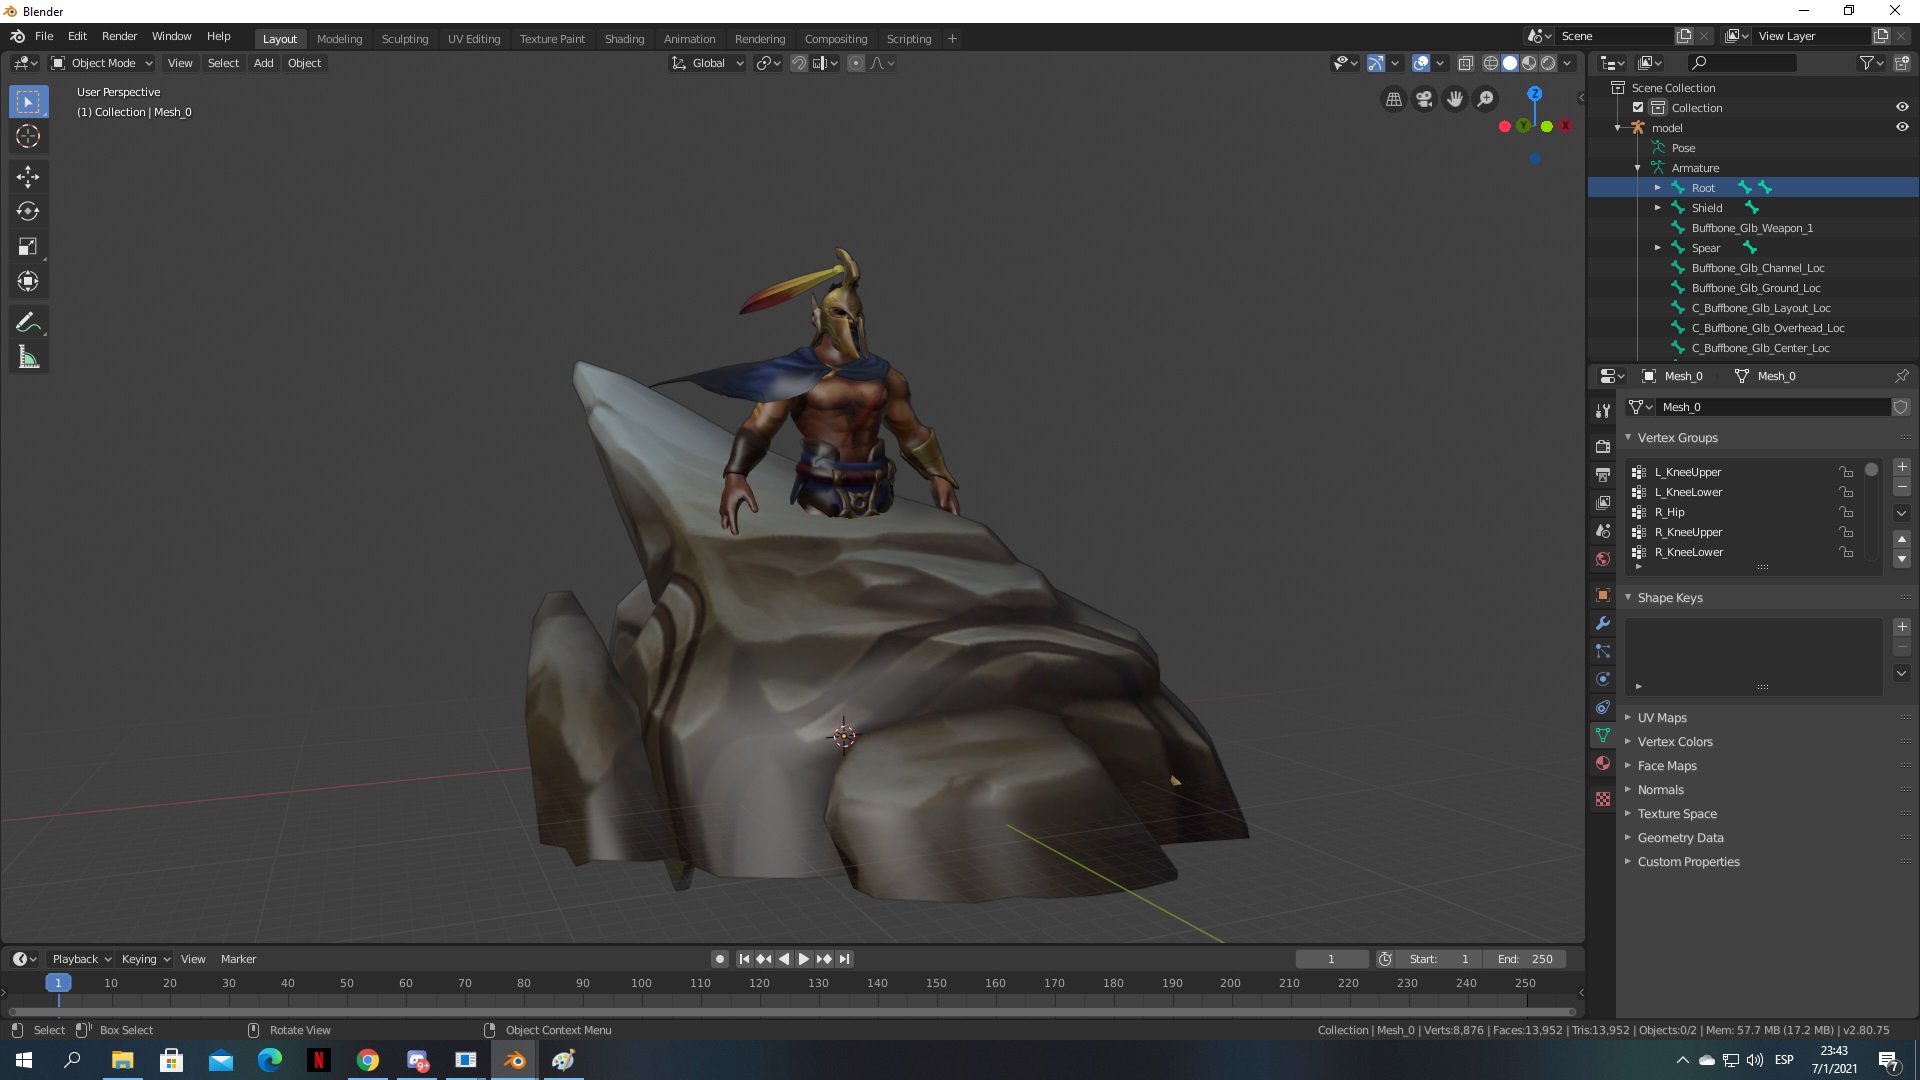Open the Modifier wrench properties tab

tap(1603, 623)
